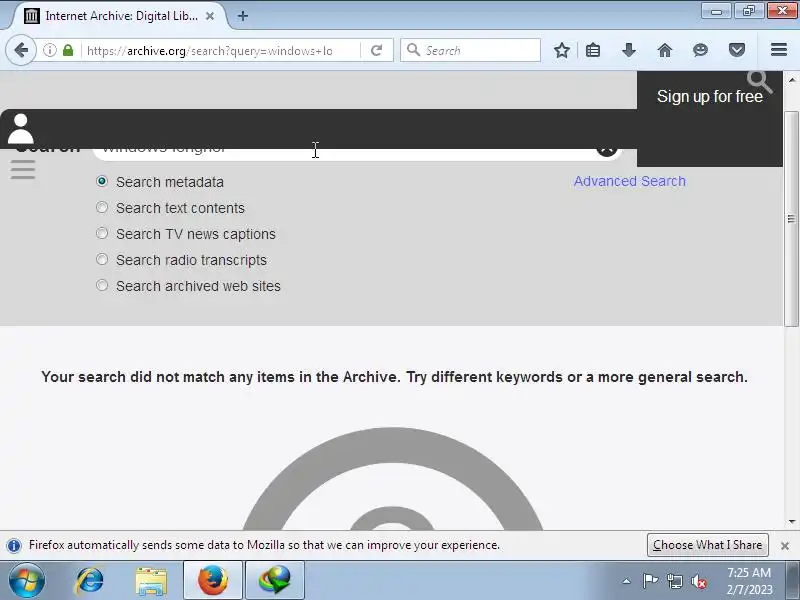Open the downloads arrow icon
800x600 pixels.
point(629,50)
